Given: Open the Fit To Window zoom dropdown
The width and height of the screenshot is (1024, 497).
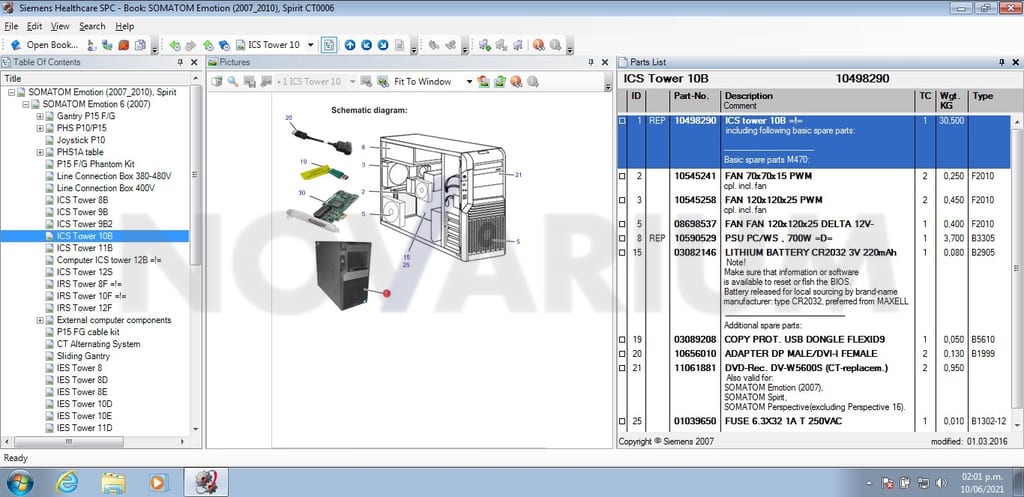Looking at the screenshot, I should pos(468,82).
